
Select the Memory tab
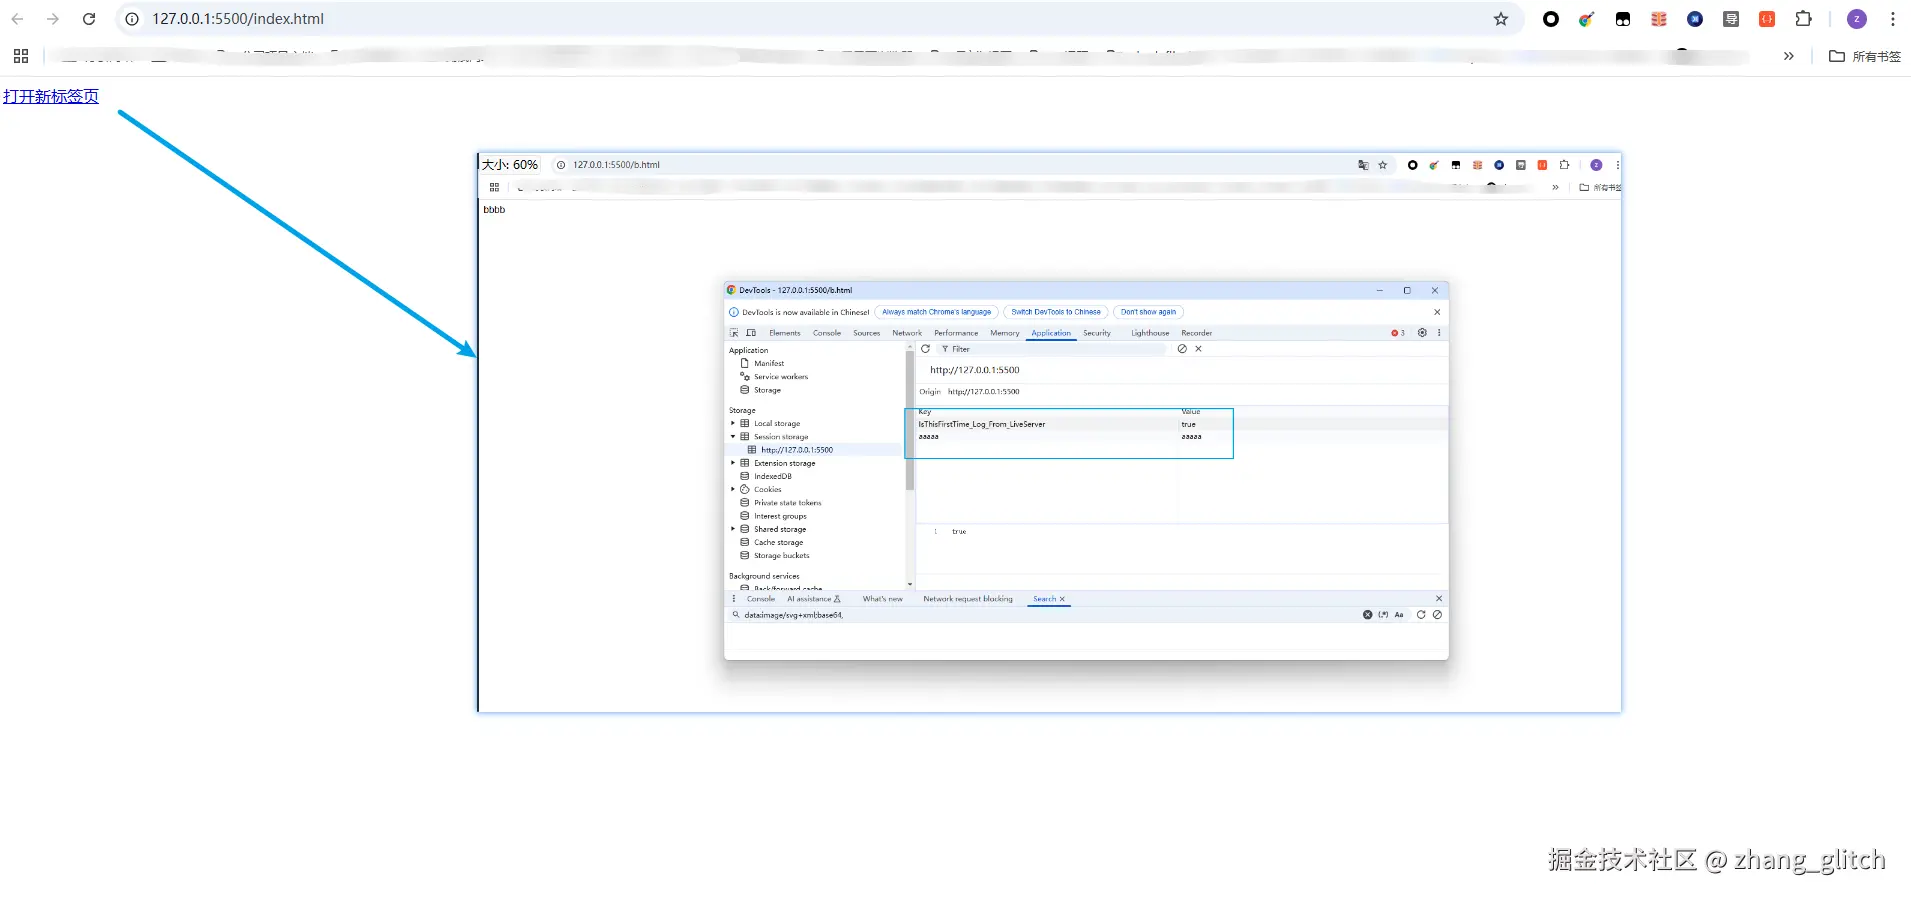[x=1005, y=333]
